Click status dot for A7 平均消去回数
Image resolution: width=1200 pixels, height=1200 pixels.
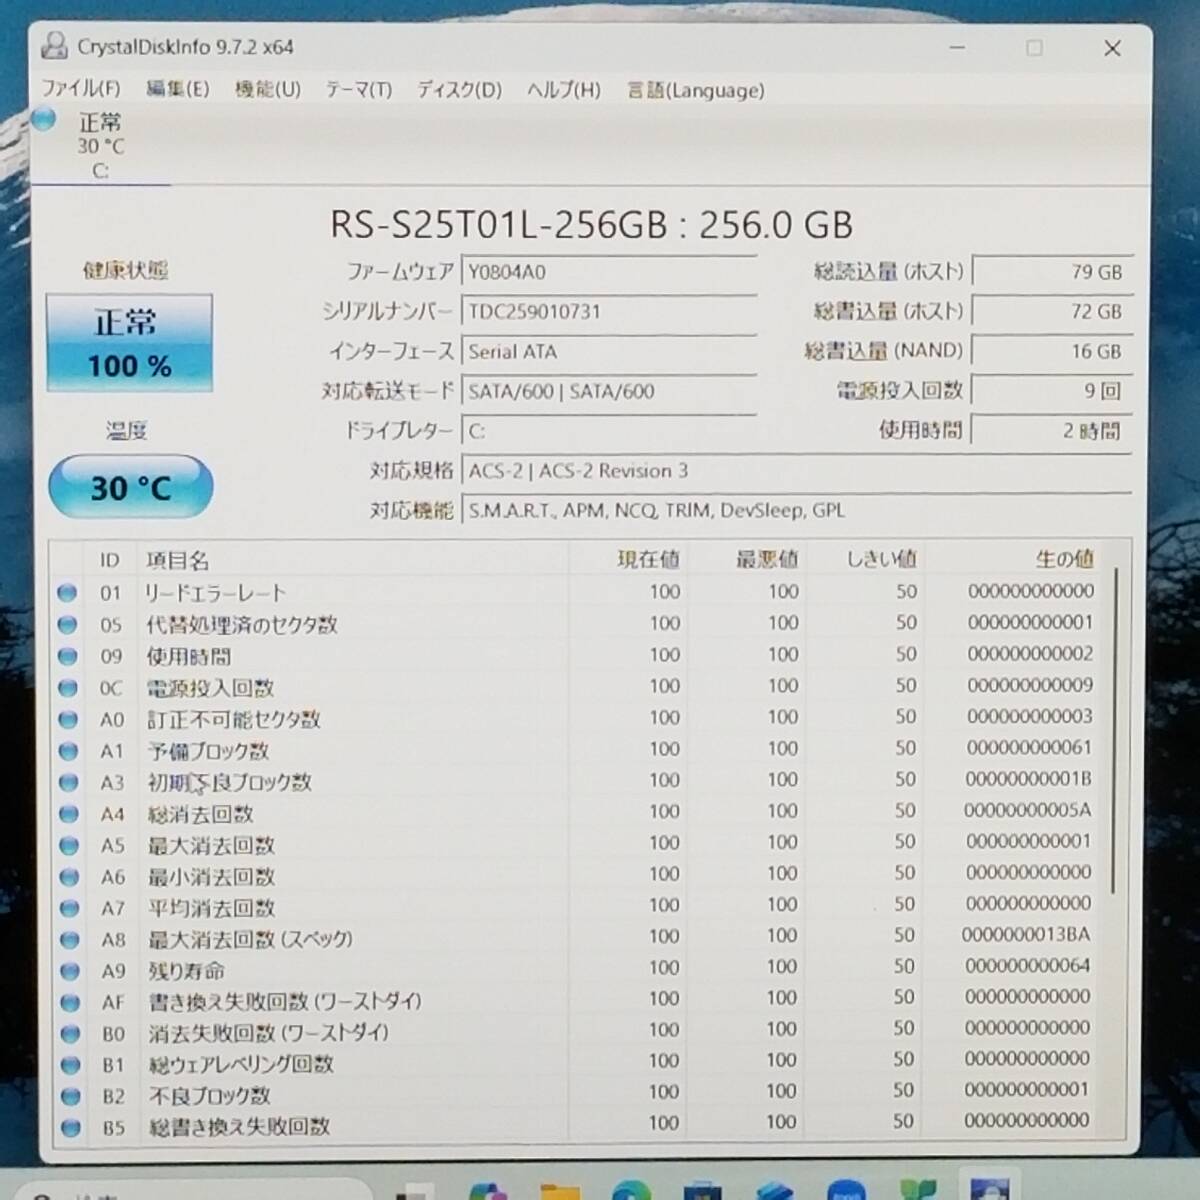(68, 908)
